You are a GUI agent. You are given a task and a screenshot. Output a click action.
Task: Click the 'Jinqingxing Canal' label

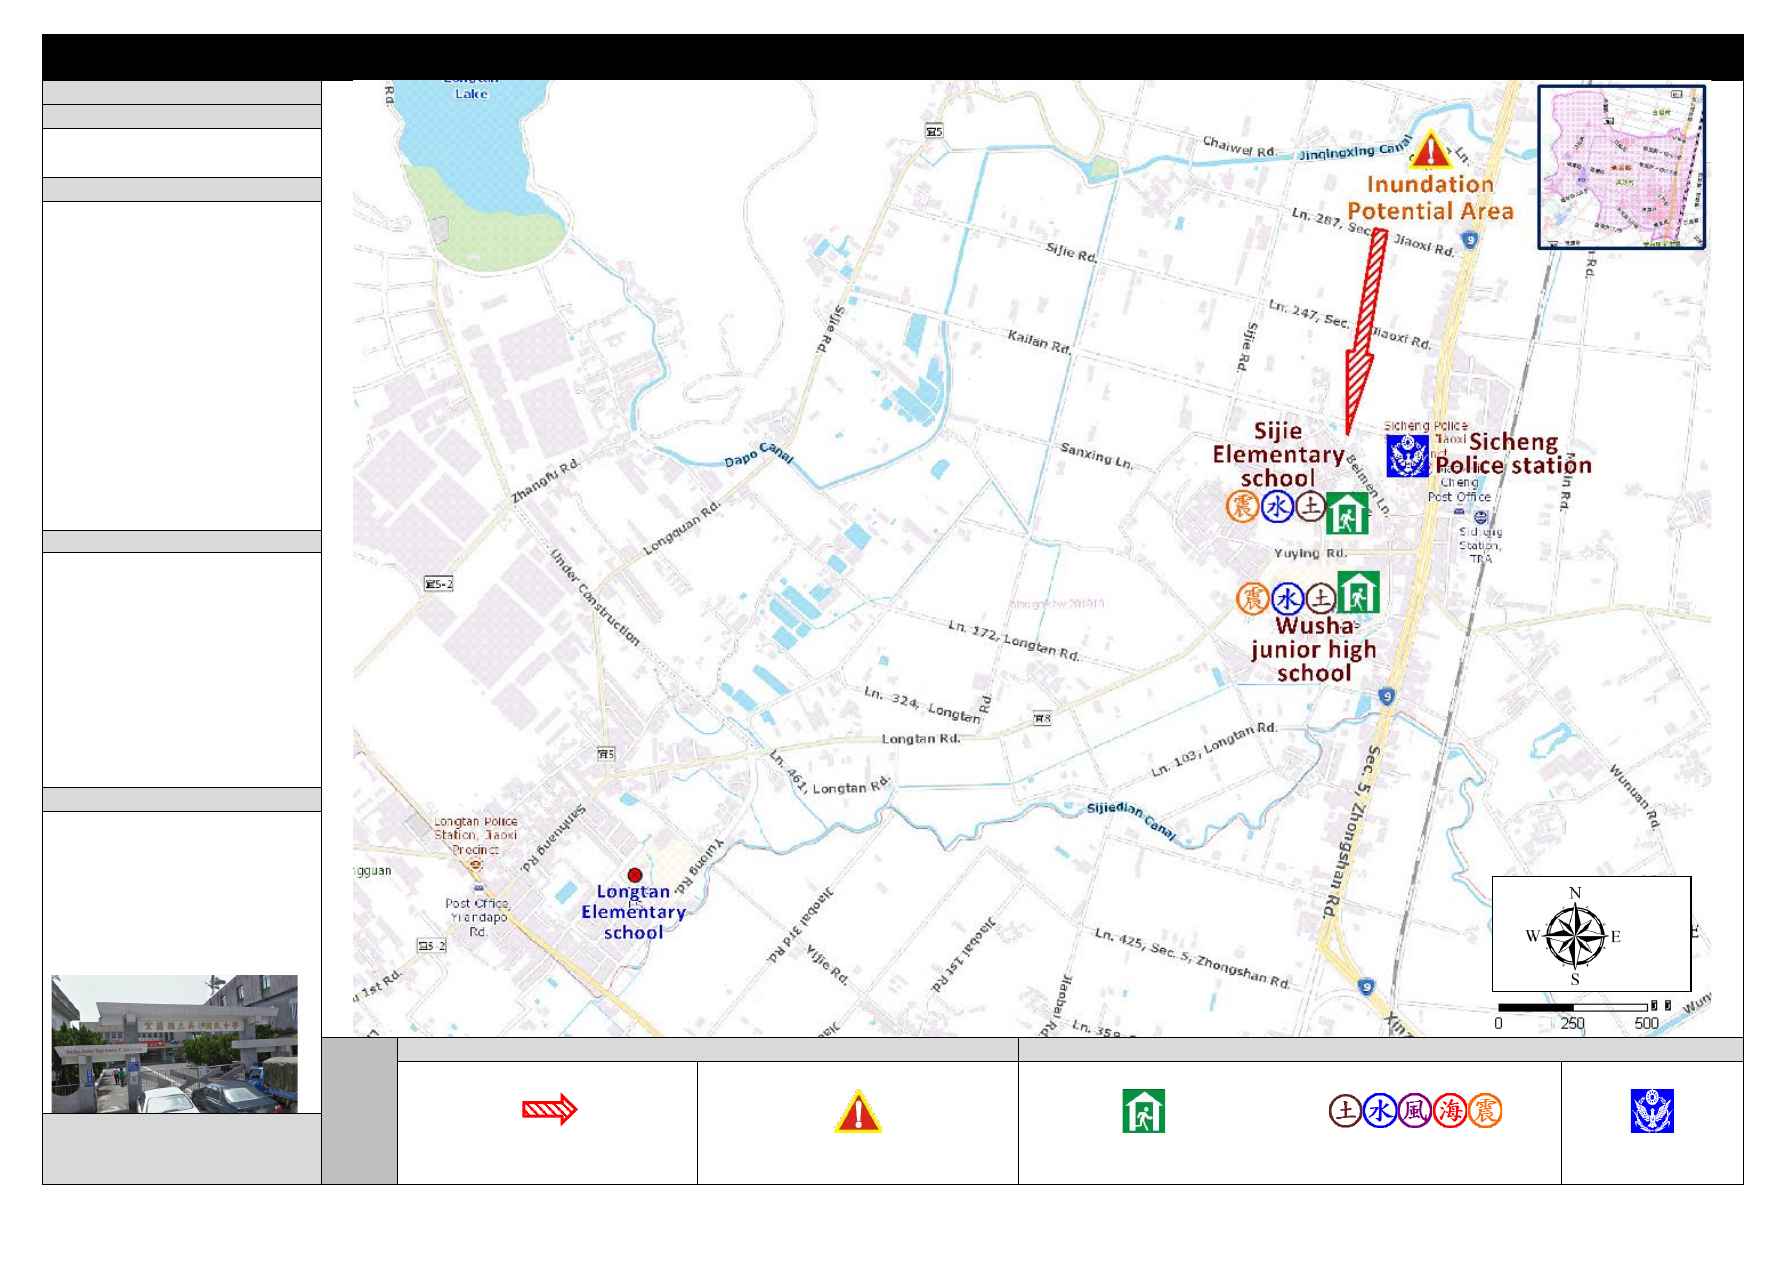click(1355, 148)
